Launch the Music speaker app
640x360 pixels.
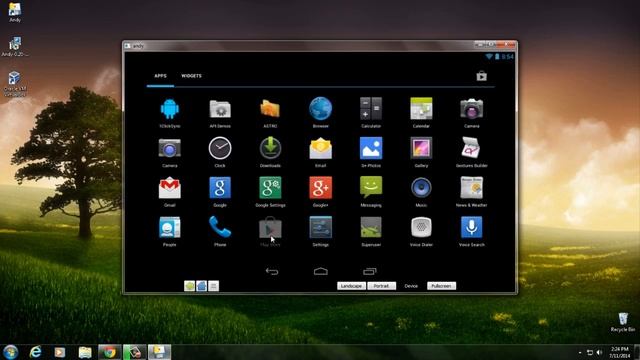tap(421, 188)
